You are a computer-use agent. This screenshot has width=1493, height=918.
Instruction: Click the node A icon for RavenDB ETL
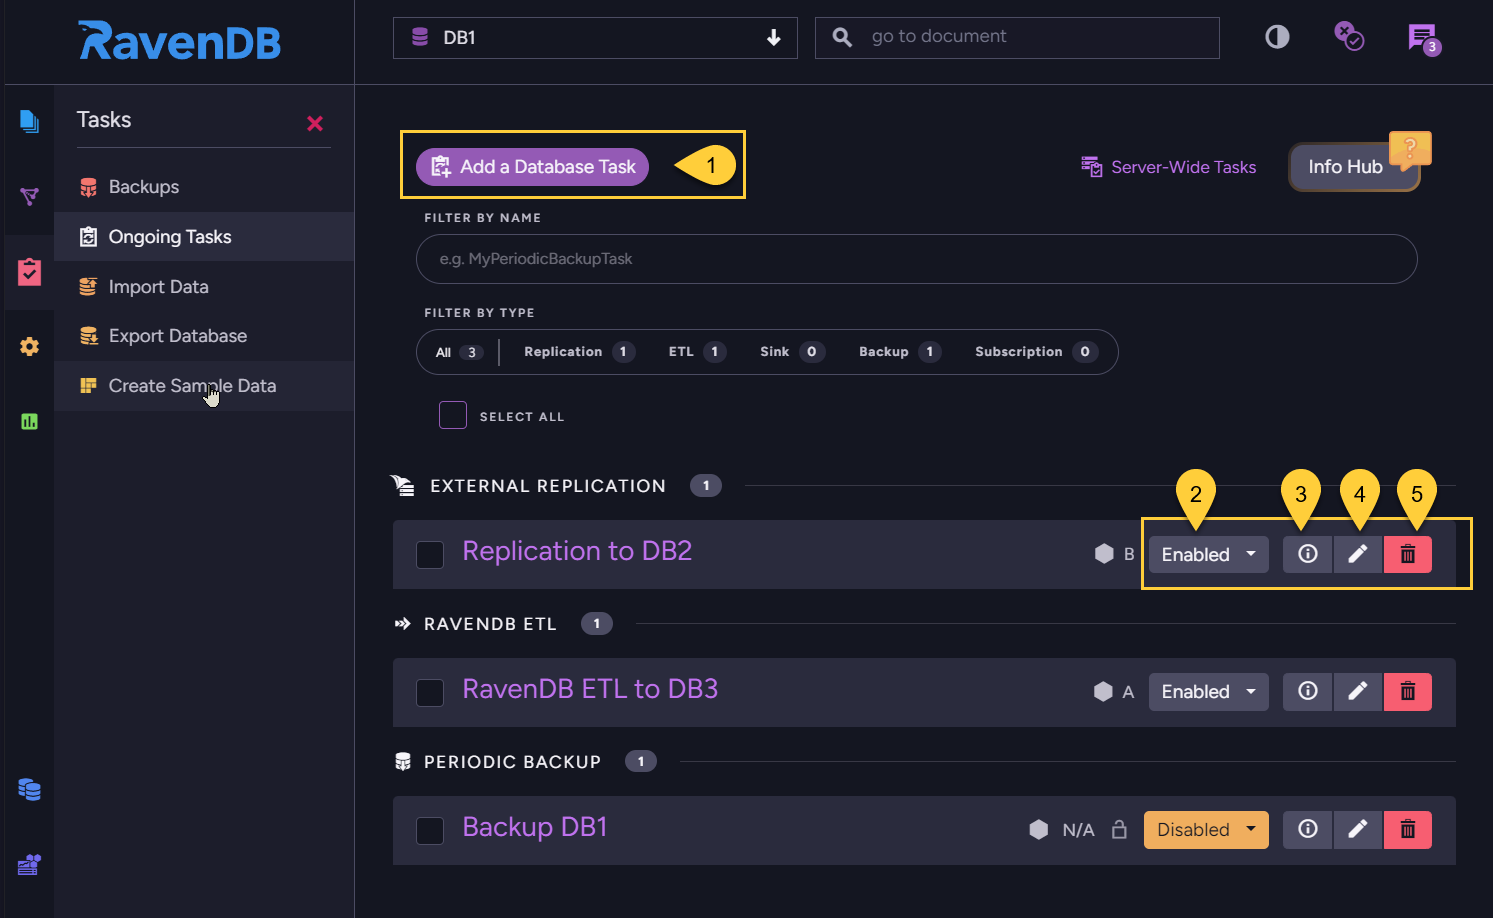(x=1103, y=691)
